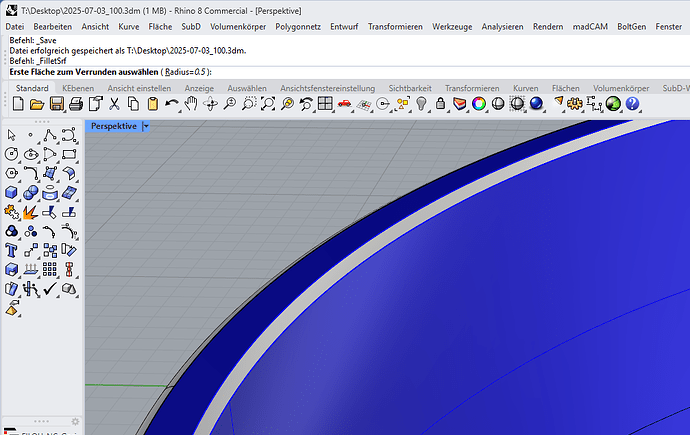Click the black checkmark Check tool
The image size is (690, 435).
(50, 289)
